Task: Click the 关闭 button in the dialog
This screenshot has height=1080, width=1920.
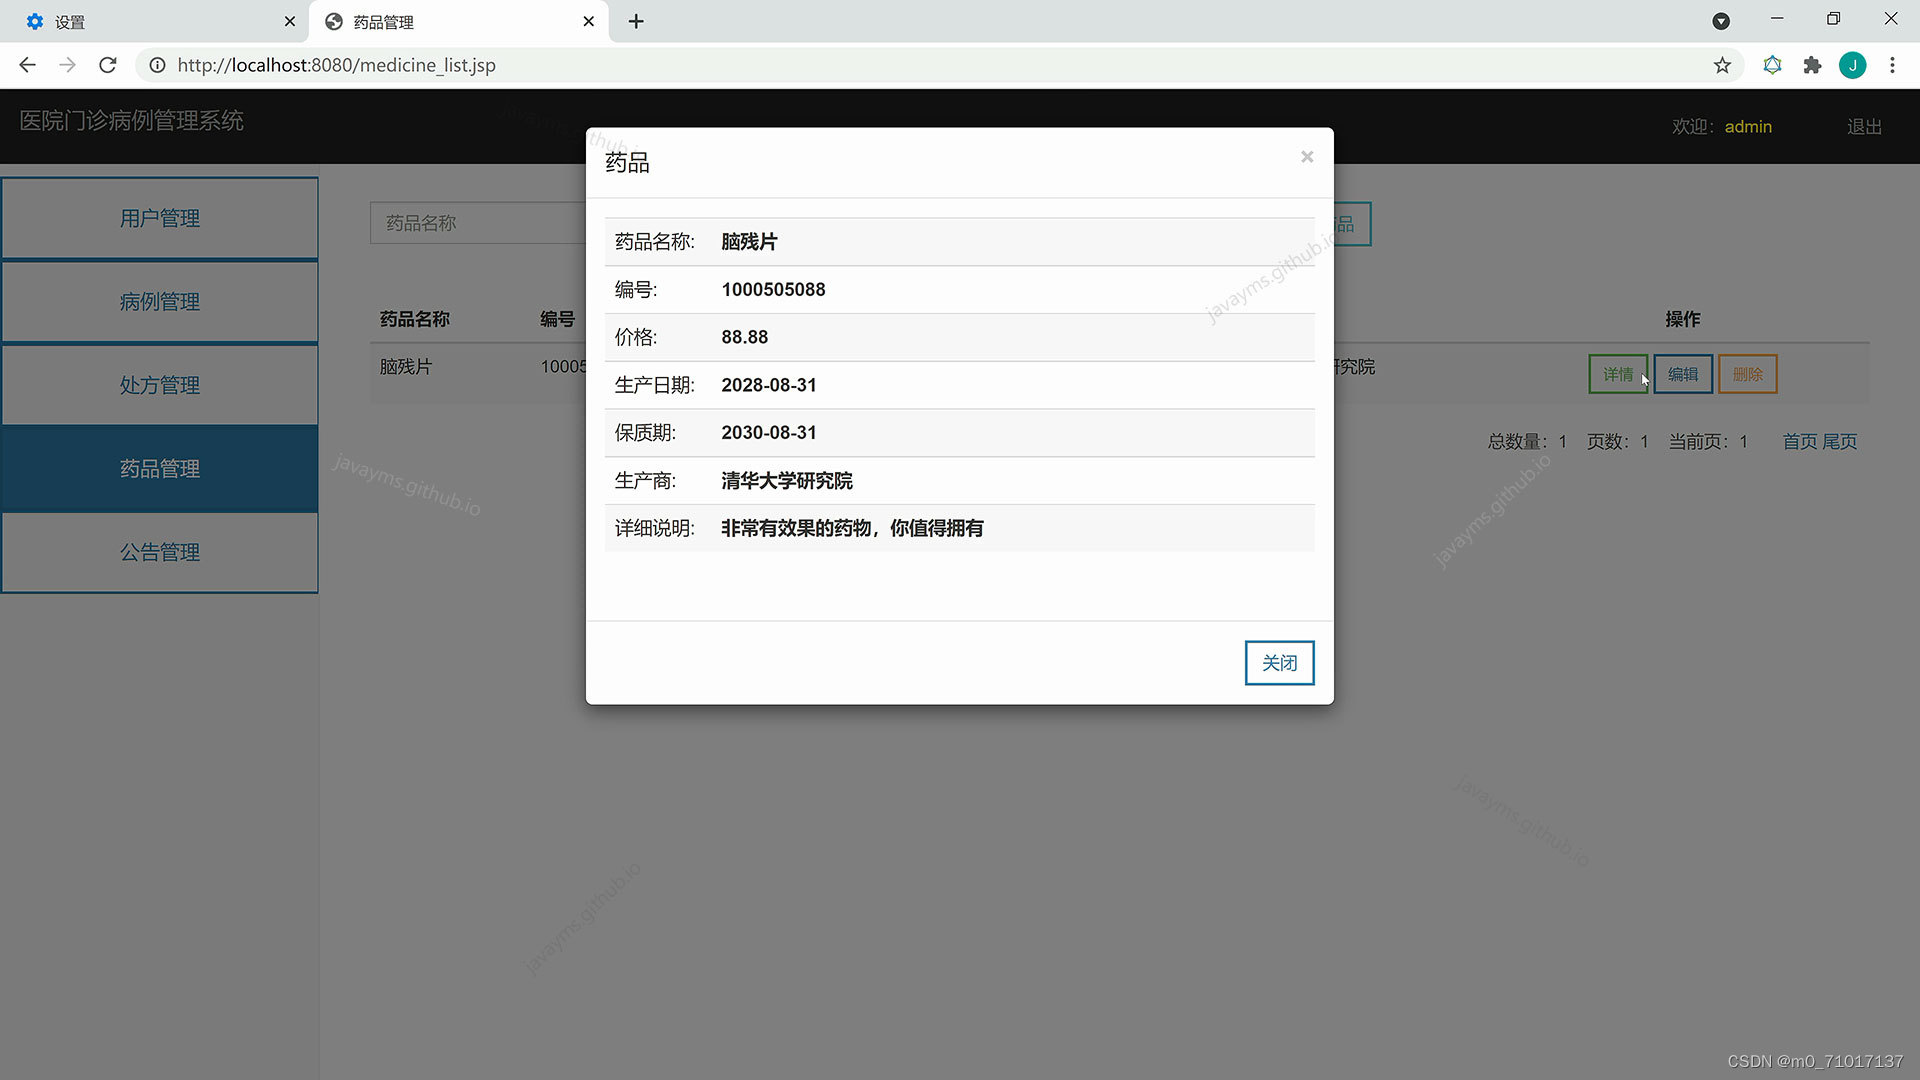Action: (x=1279, y=663)
